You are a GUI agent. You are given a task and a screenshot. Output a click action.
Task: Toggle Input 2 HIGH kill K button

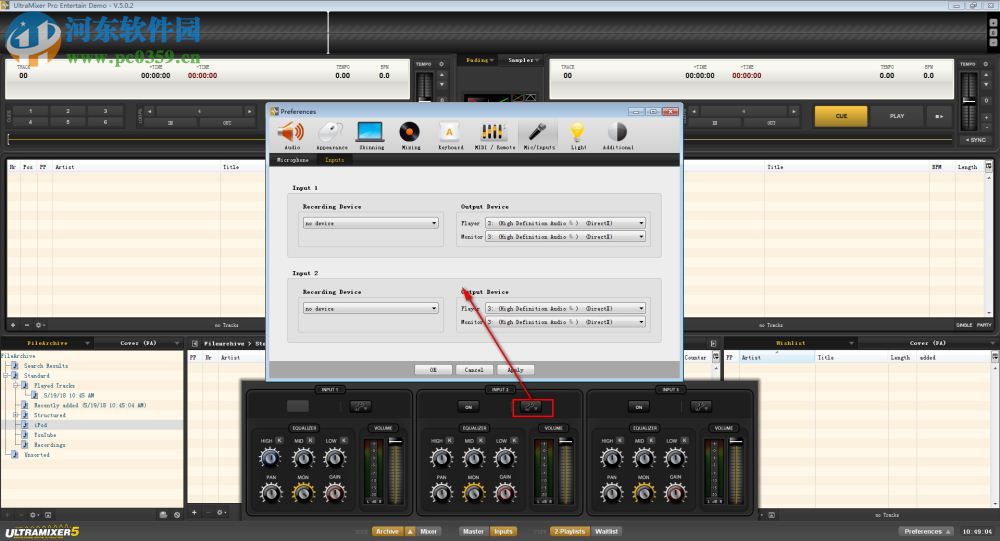pyautogui.click(x=450, y=440)
